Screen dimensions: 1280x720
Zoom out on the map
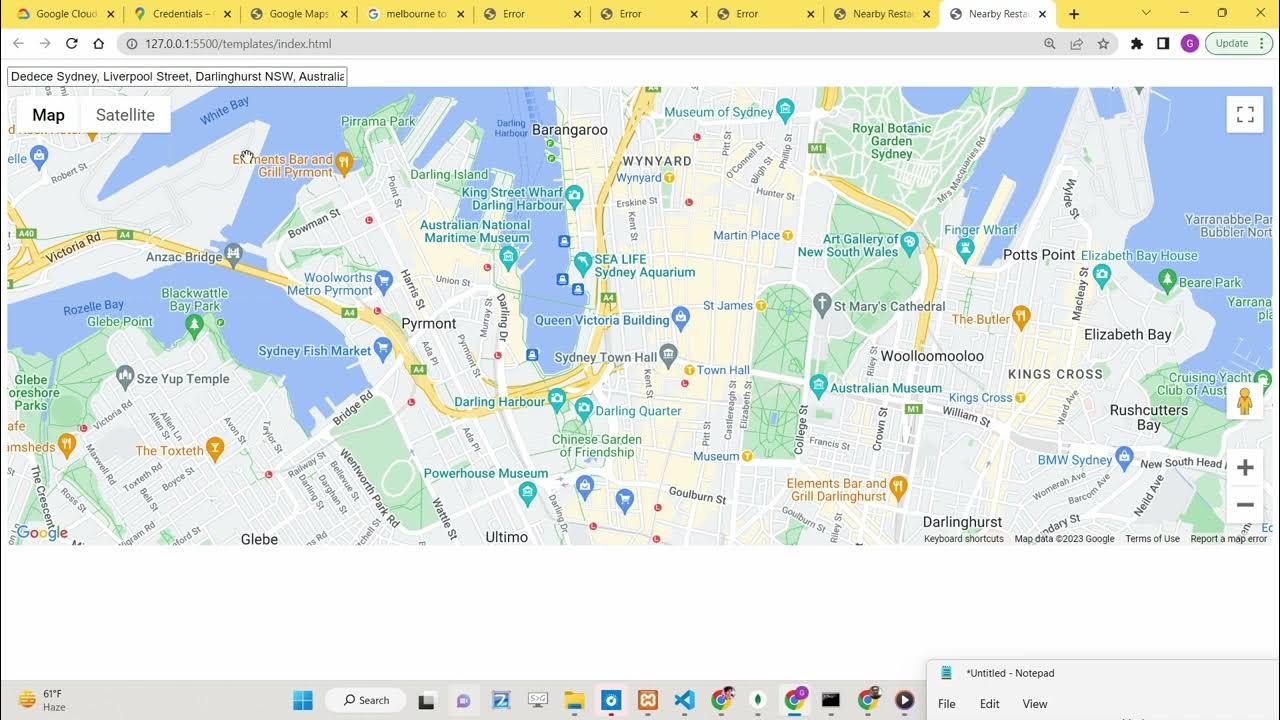click(1245, 505)
